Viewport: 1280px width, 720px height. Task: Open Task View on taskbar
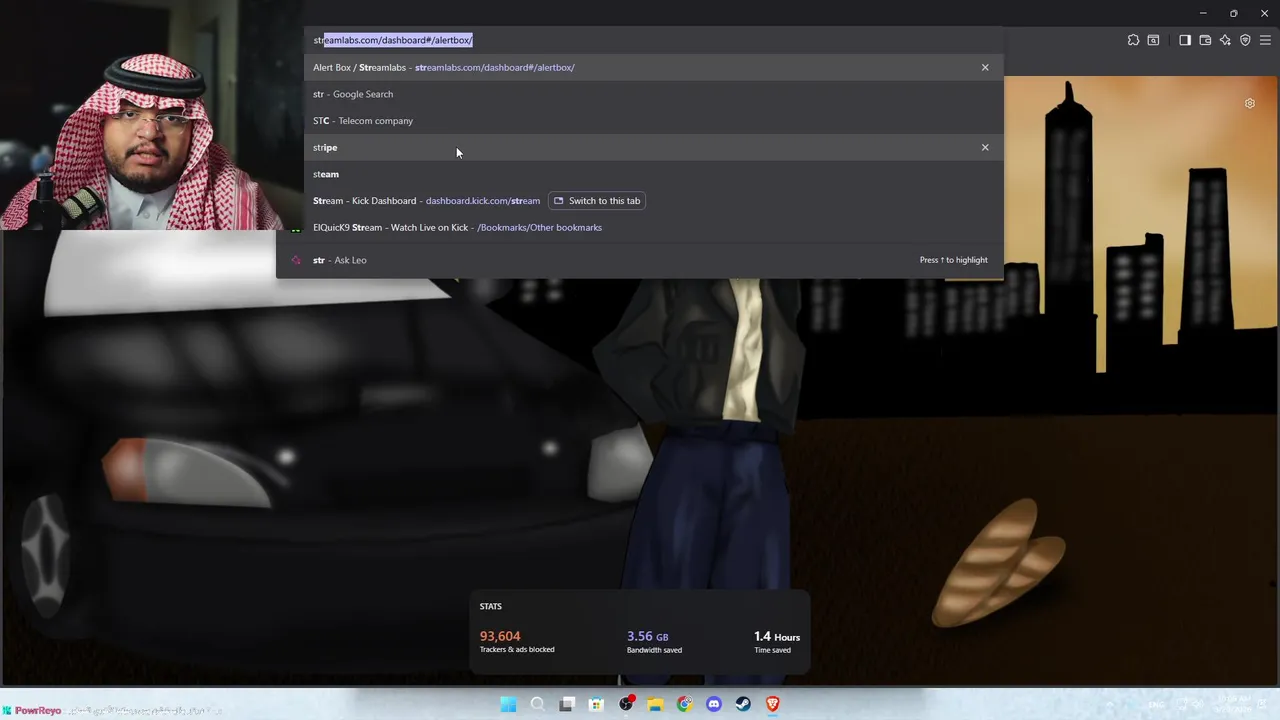(567, 704)
